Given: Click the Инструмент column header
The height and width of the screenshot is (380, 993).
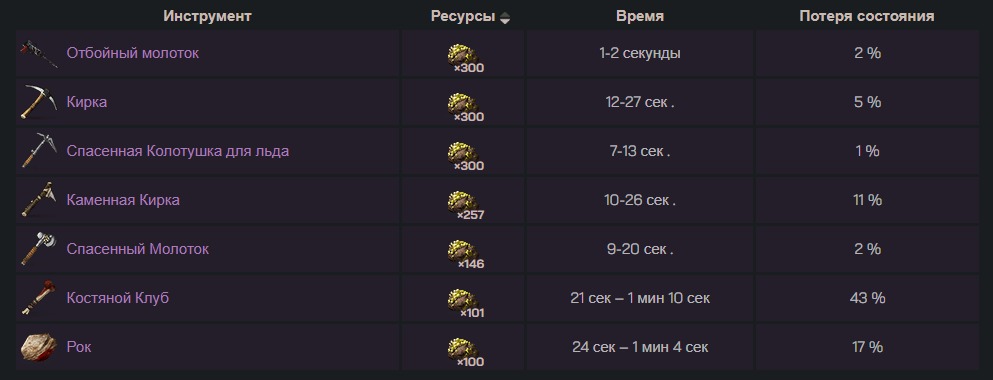Looking at the screenshot, I should [x=208, y=16].
